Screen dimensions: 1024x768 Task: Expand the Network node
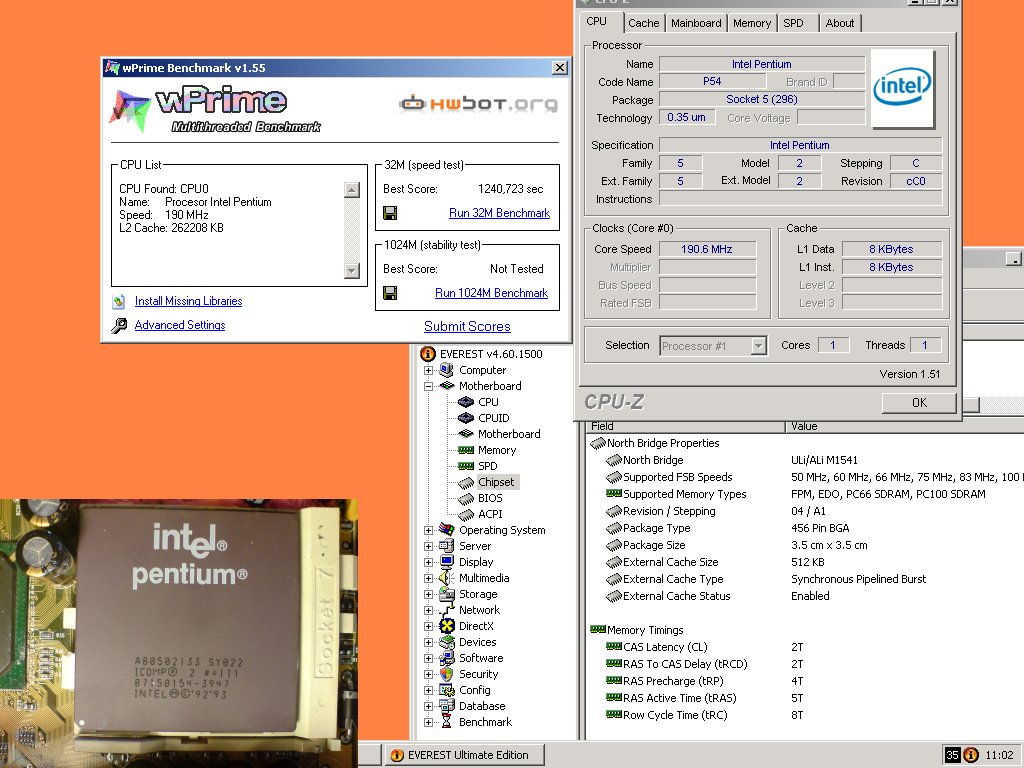click(428, 610)
